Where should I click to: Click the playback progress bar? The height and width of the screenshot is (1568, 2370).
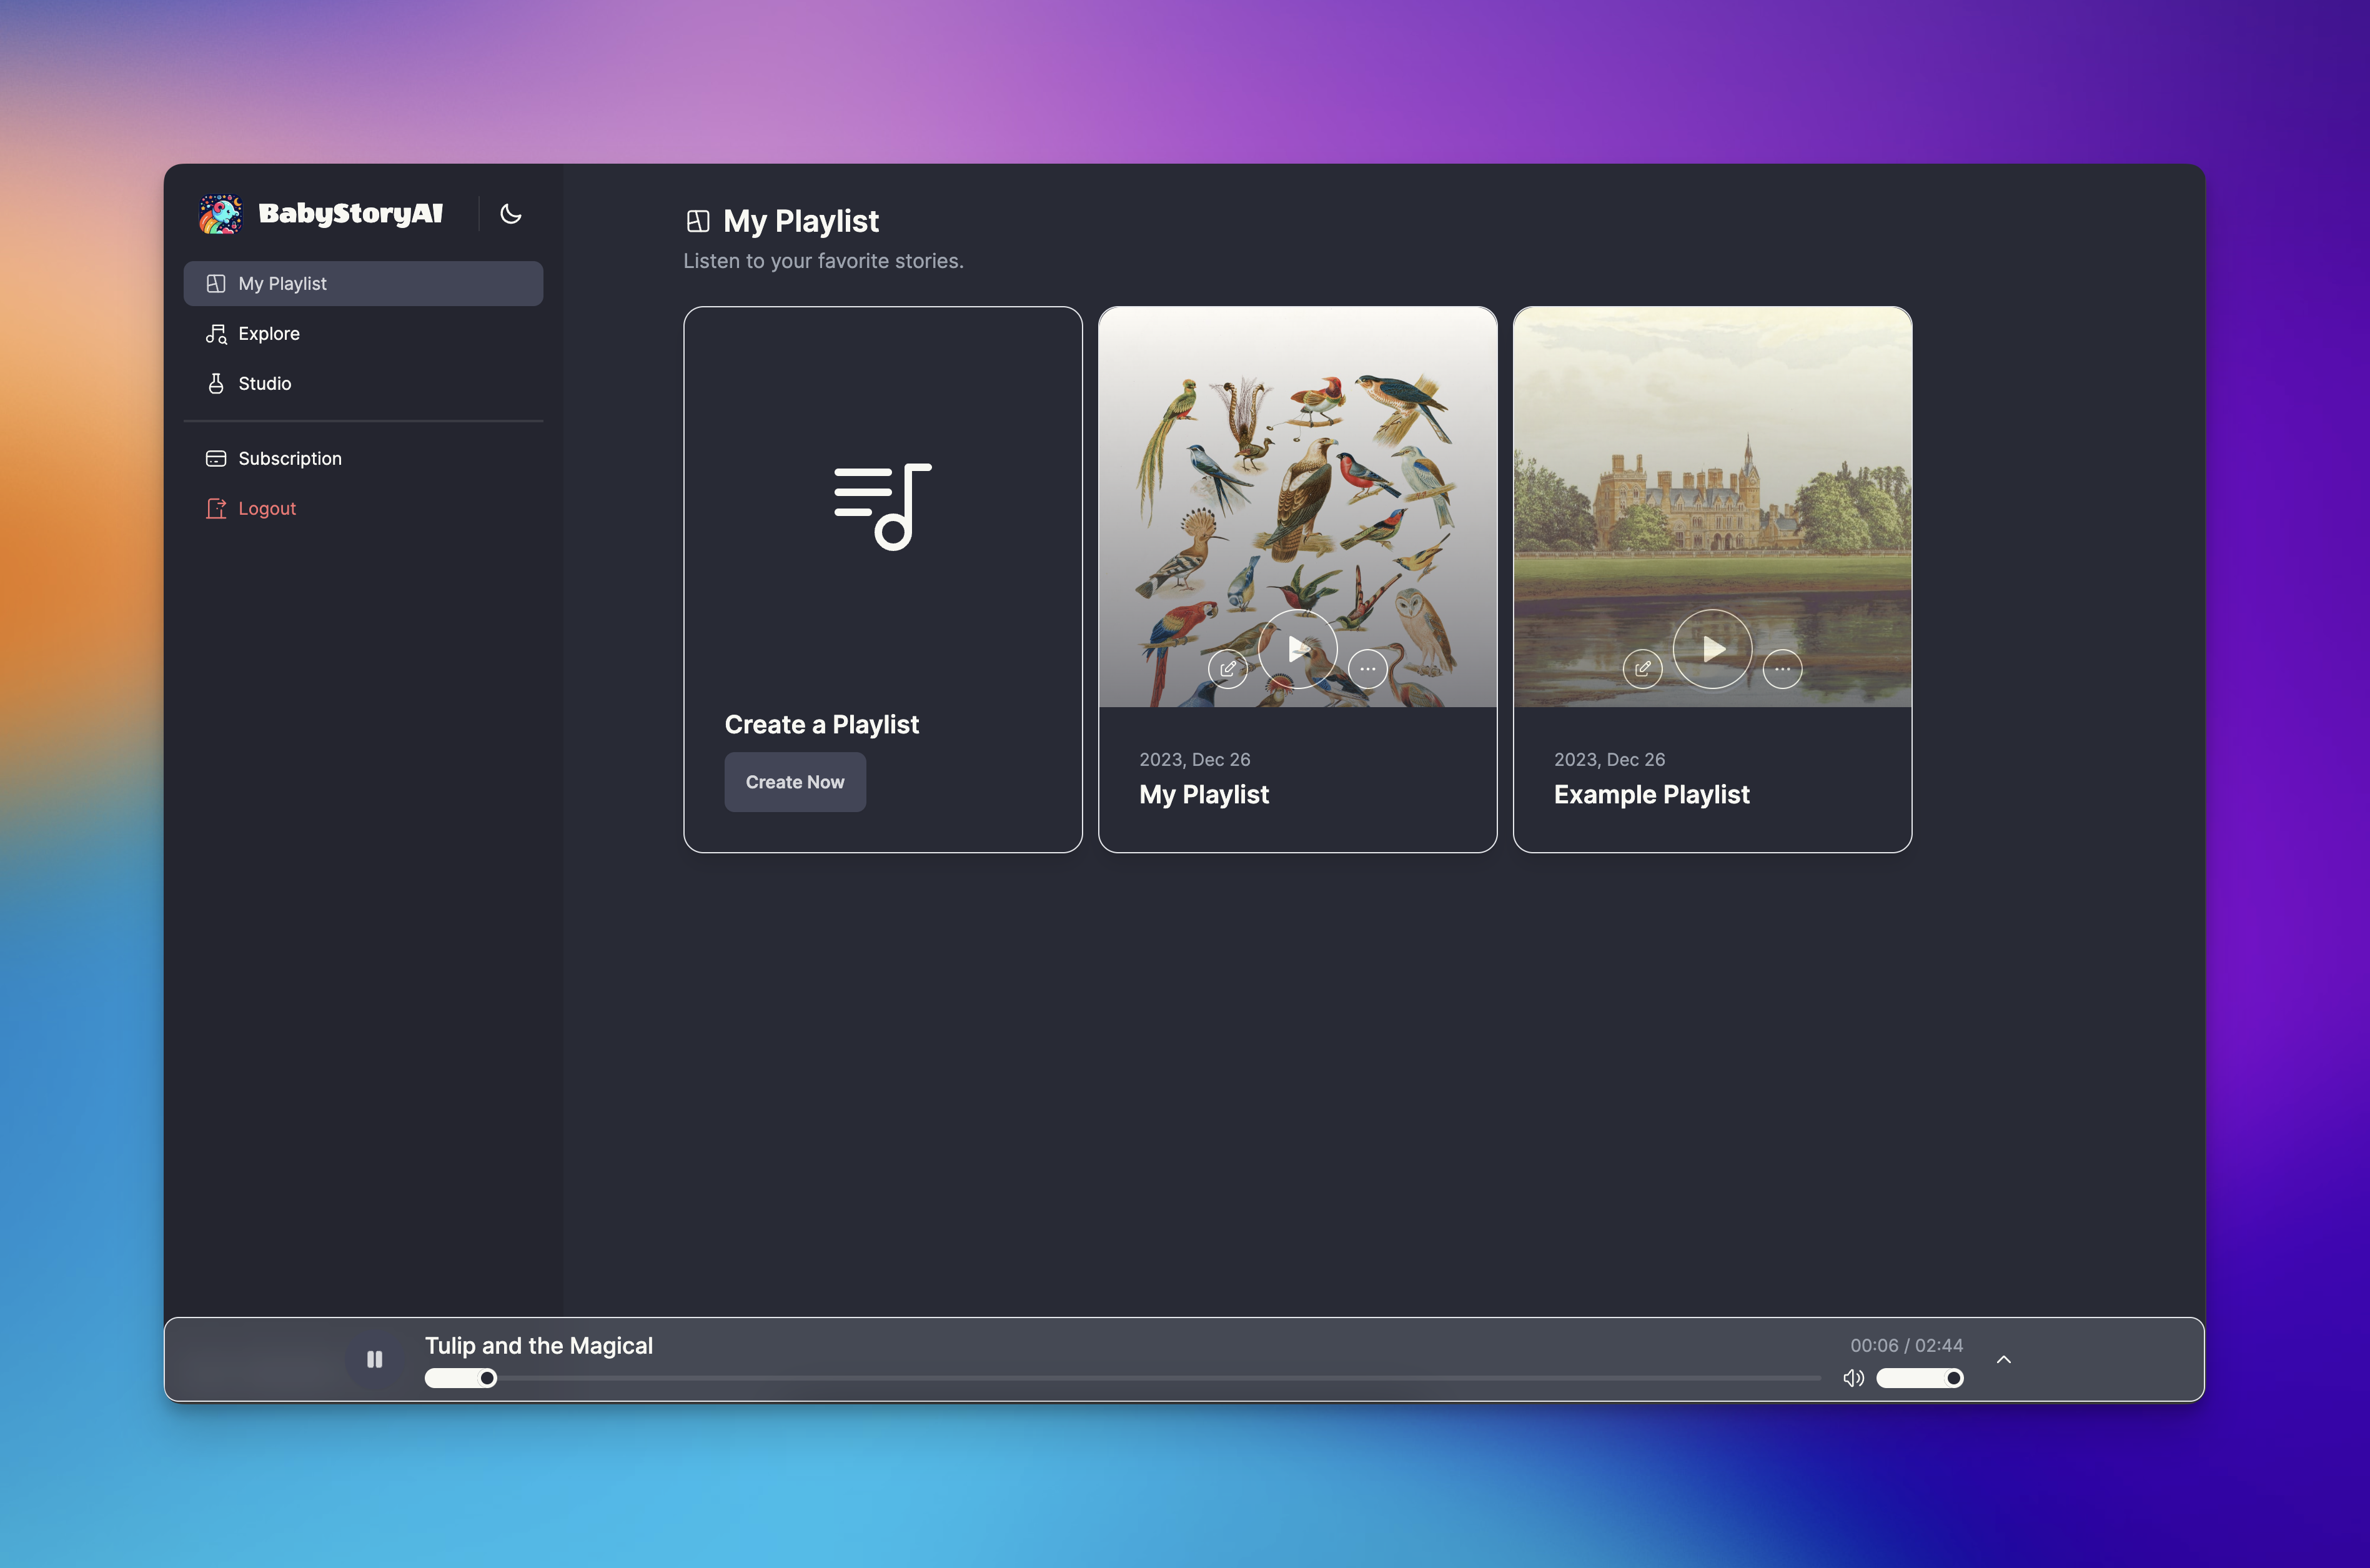click(1120, 1379)
